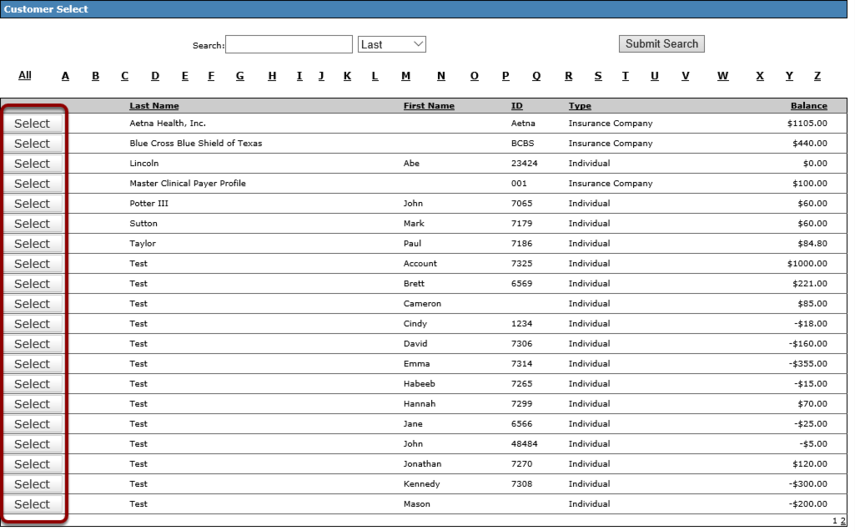Screen dimensions: 855x531
Task: Sort by Type column header
Action: (x=580, y=106)
